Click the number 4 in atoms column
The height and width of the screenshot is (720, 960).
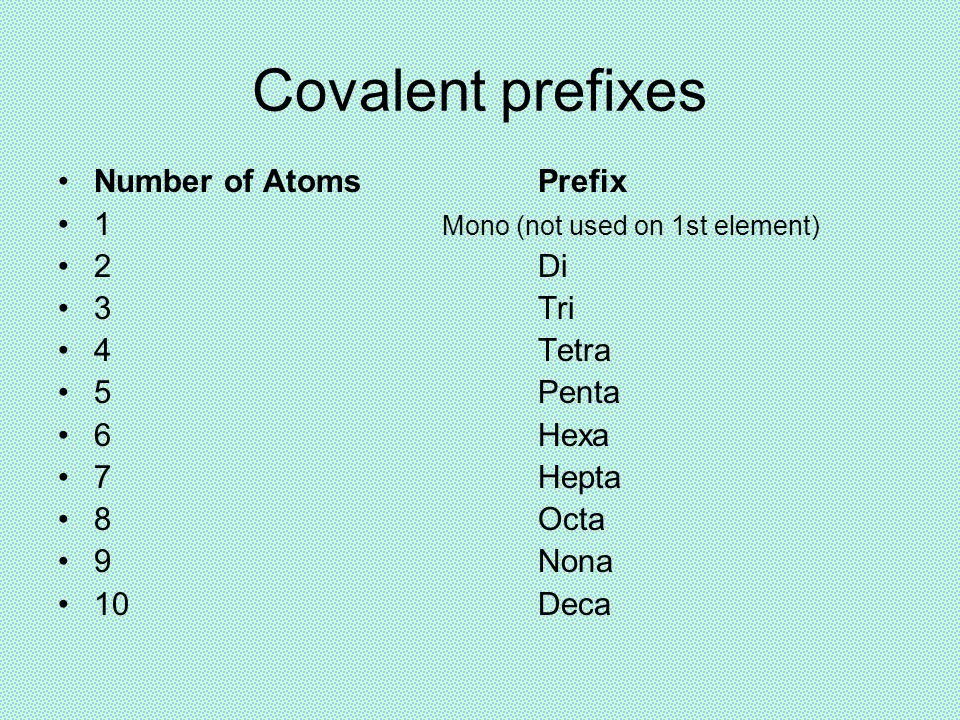pyautogui.click(x=102, y=350)
